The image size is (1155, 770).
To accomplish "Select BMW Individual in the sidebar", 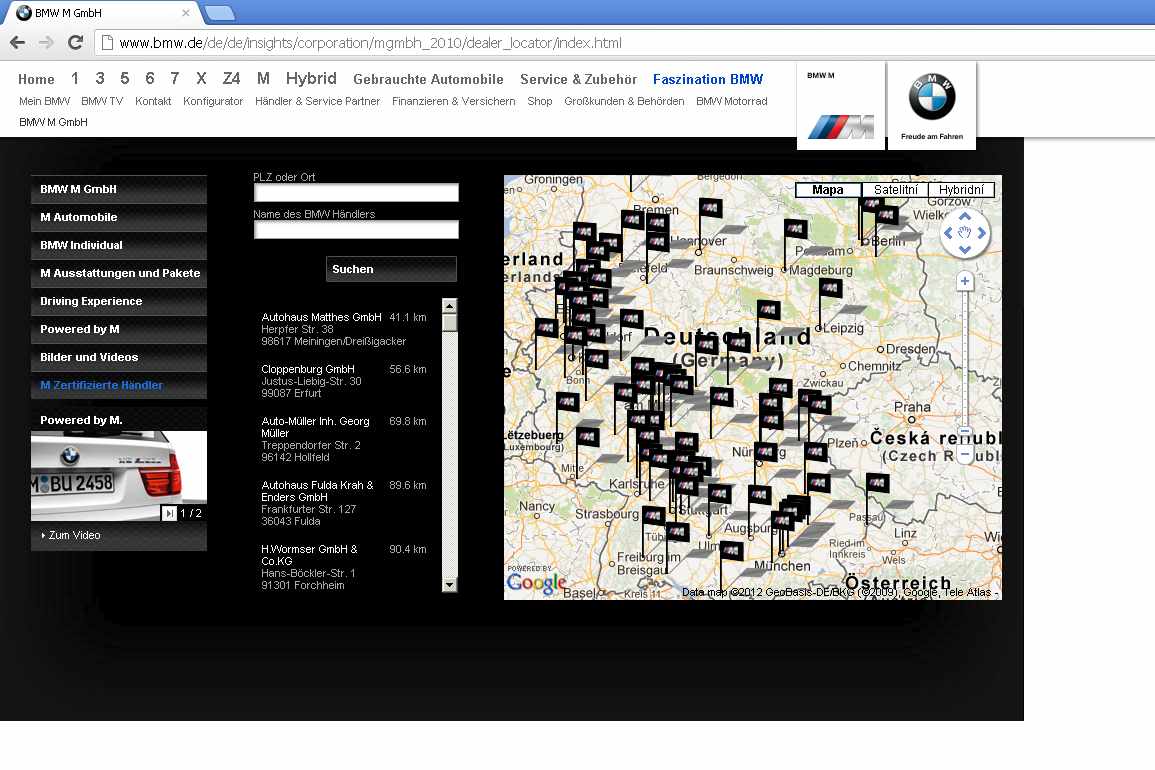I will 119,245.
